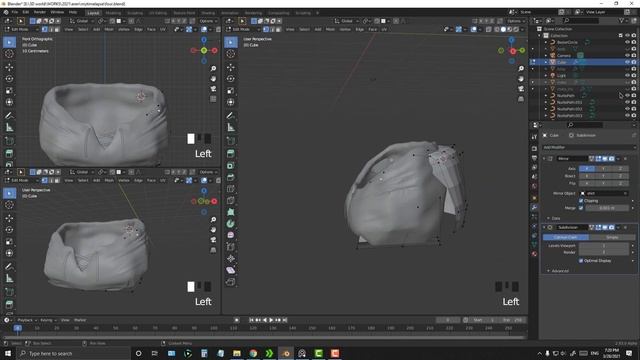Open Render properties tab icon

(x=534, y=148)
